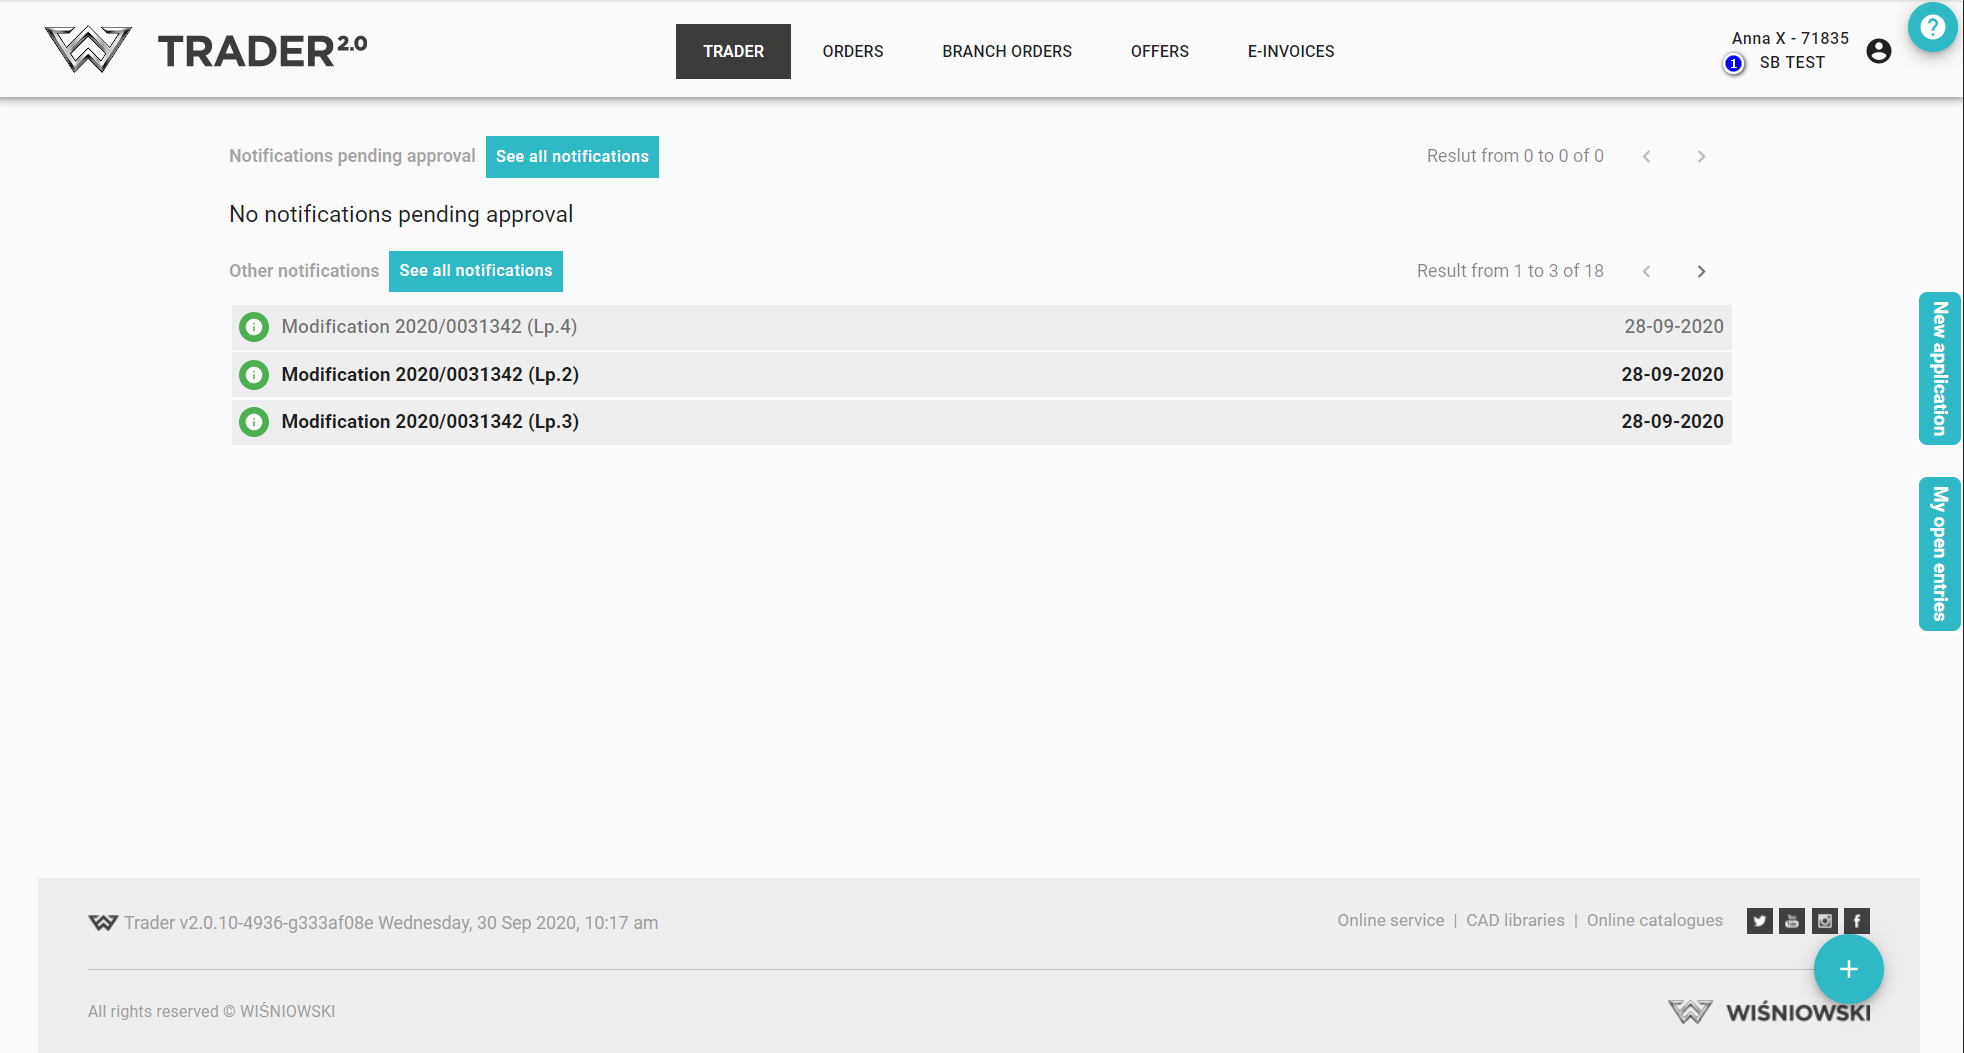Click the round plus floating button
1964x1053 pixels.
click(1848, 969)
